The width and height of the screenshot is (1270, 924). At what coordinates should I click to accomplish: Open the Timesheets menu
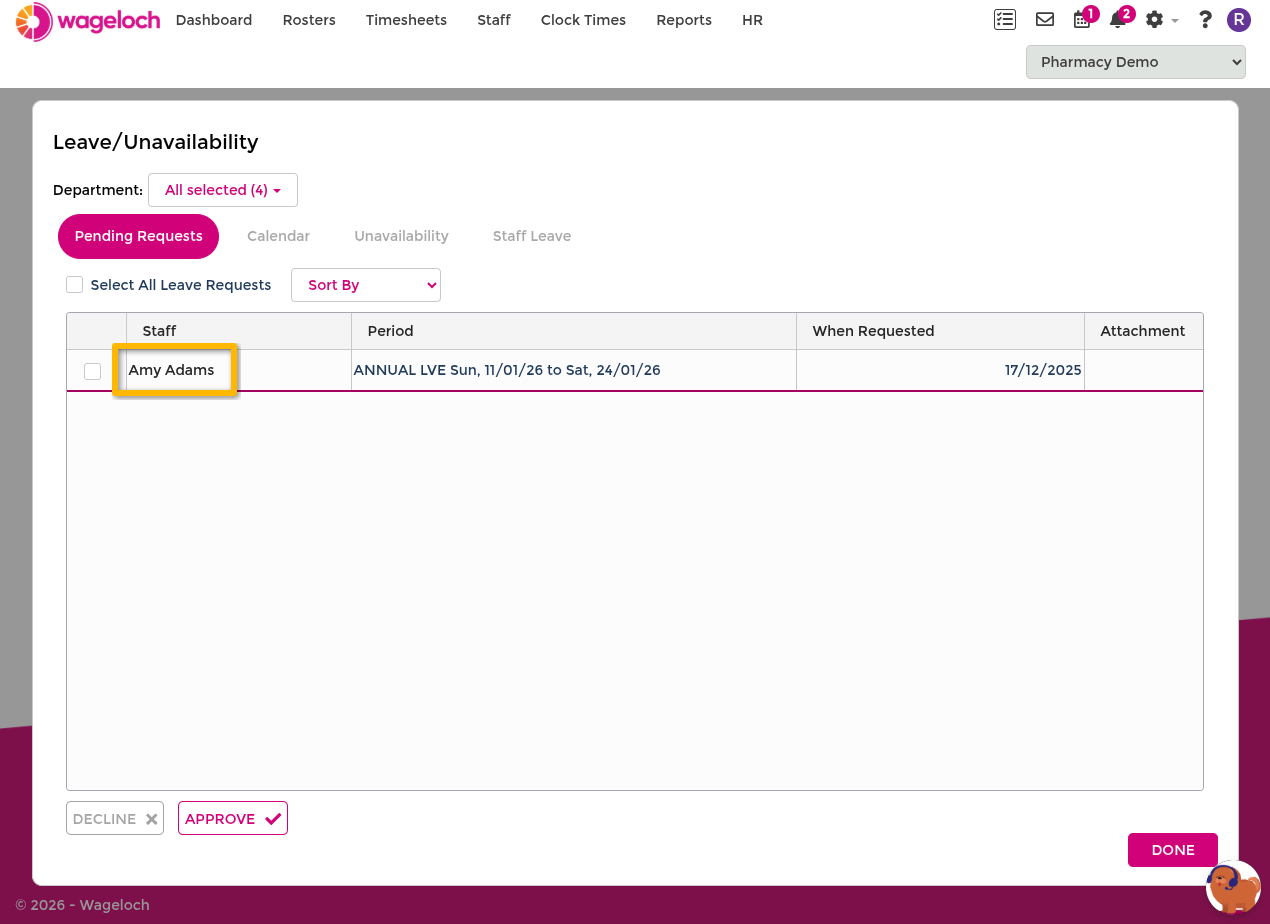406,20
